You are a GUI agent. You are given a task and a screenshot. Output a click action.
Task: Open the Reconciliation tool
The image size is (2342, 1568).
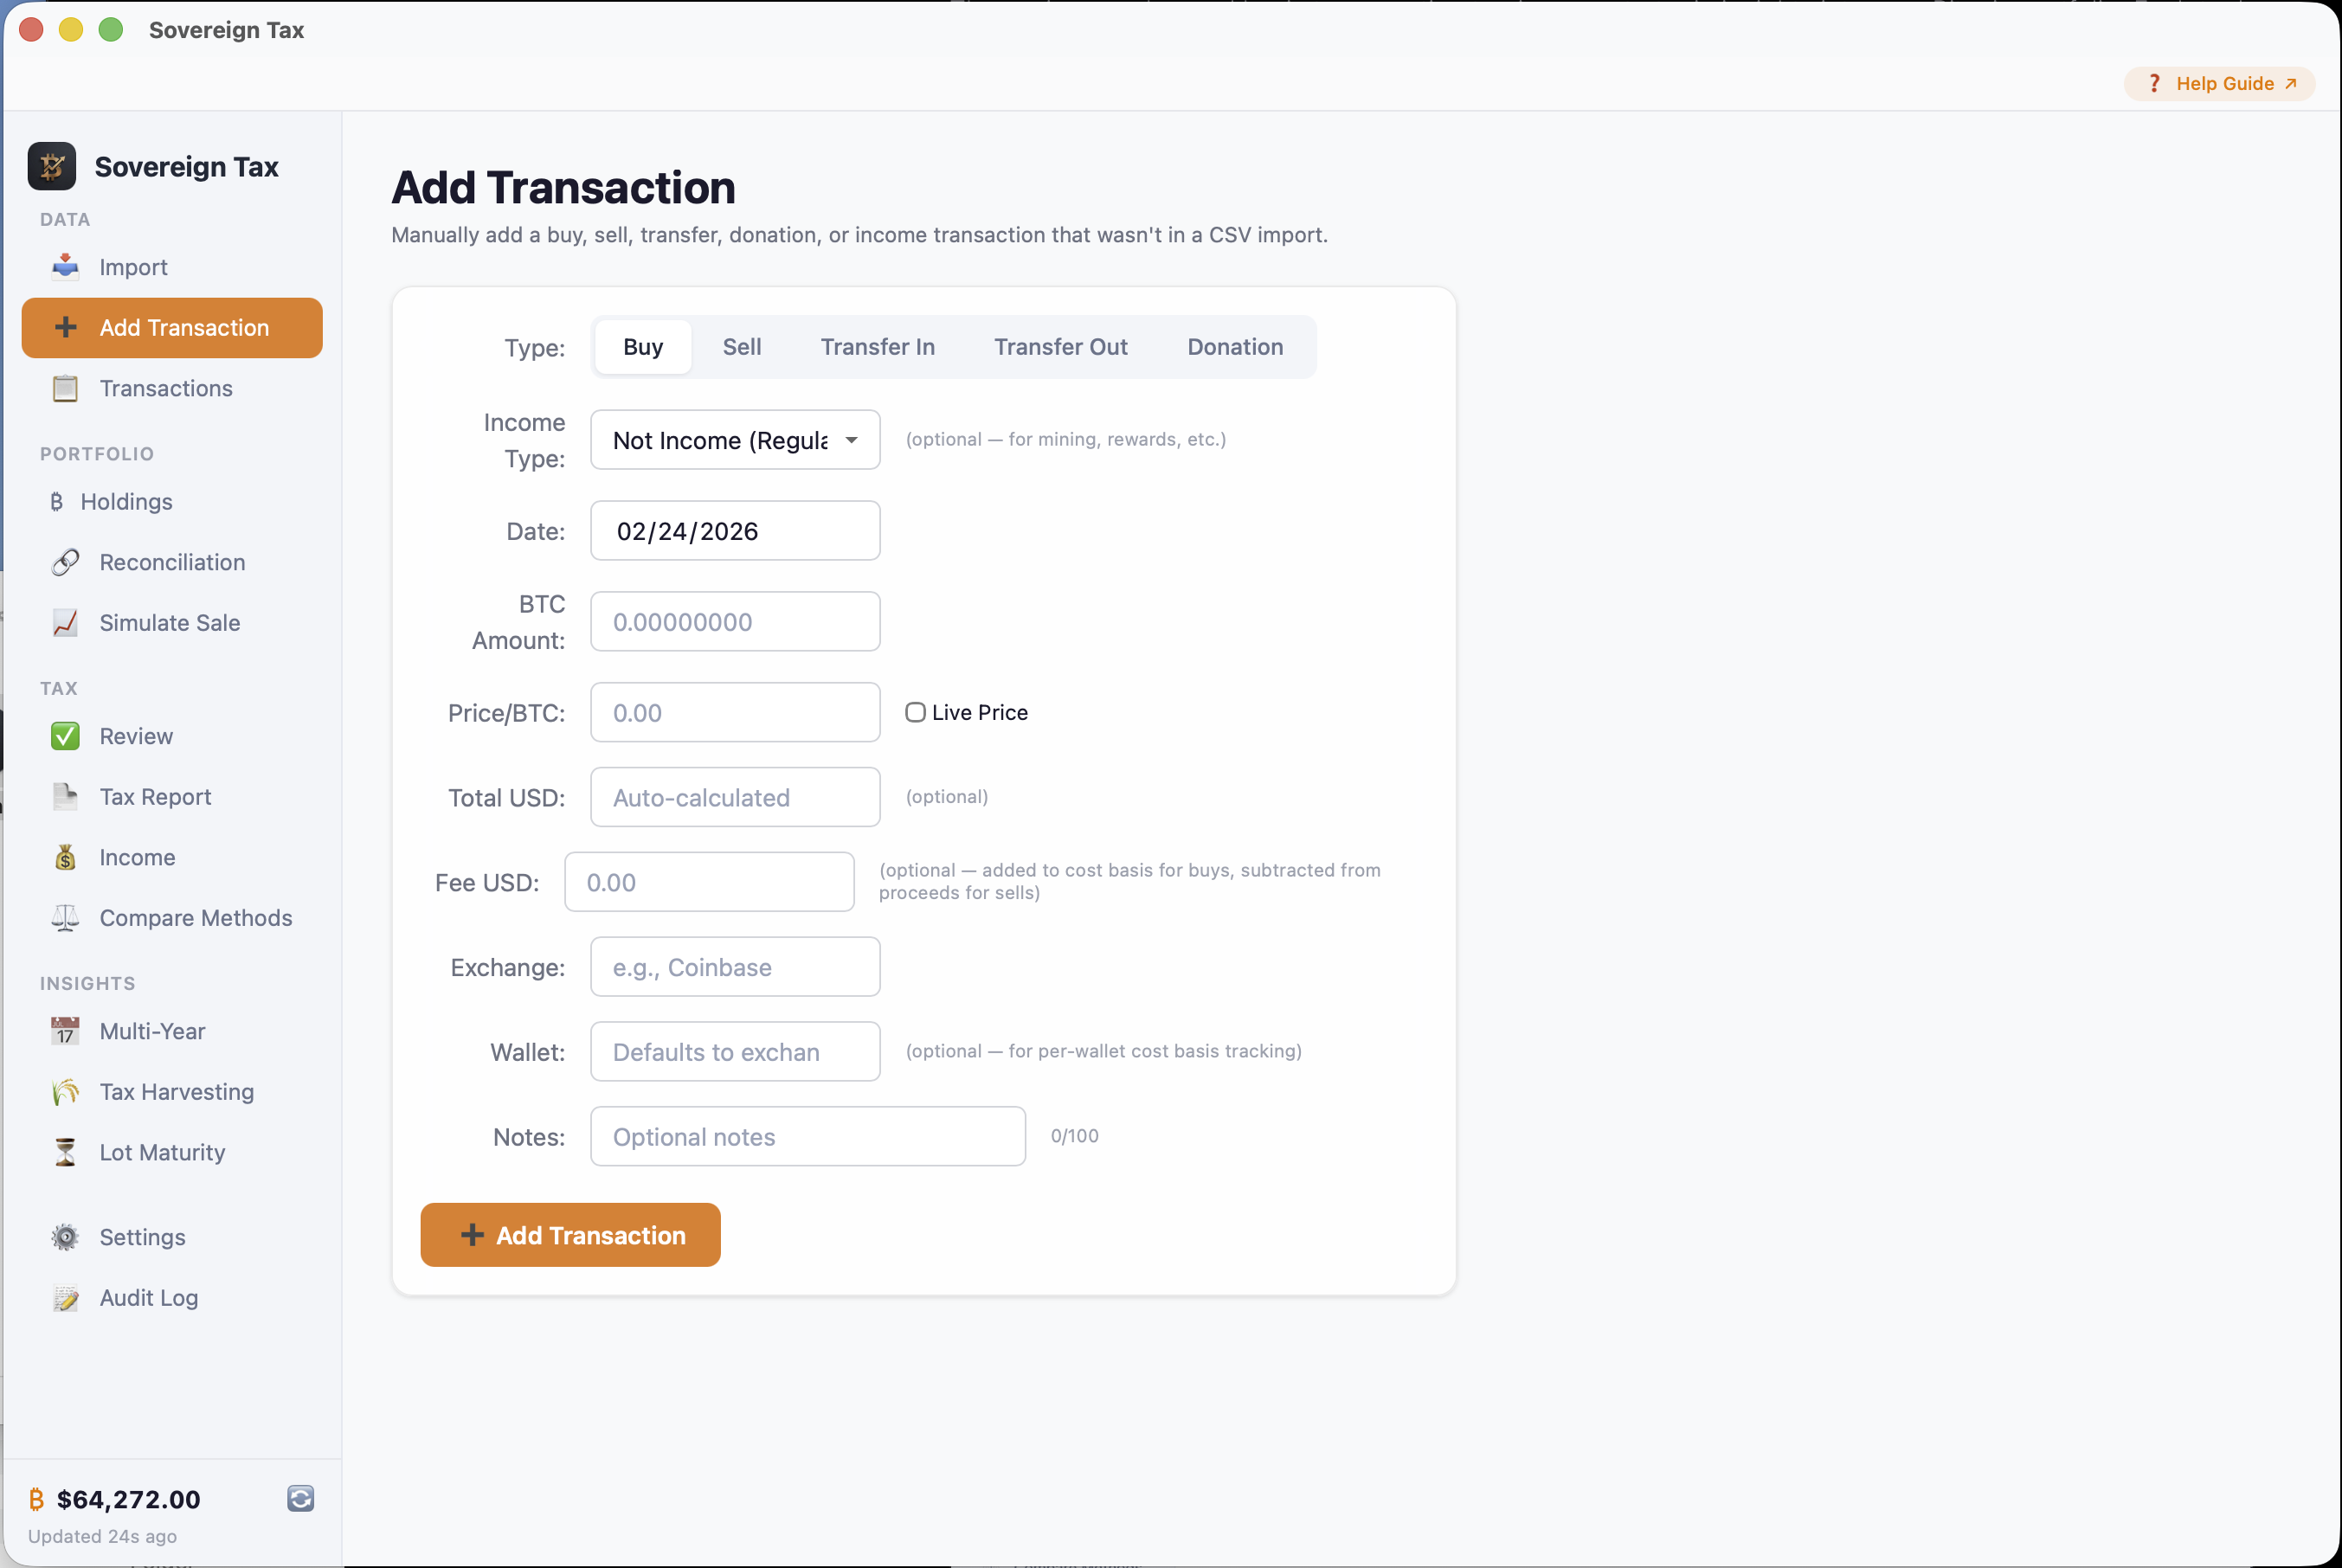(171, 562)
